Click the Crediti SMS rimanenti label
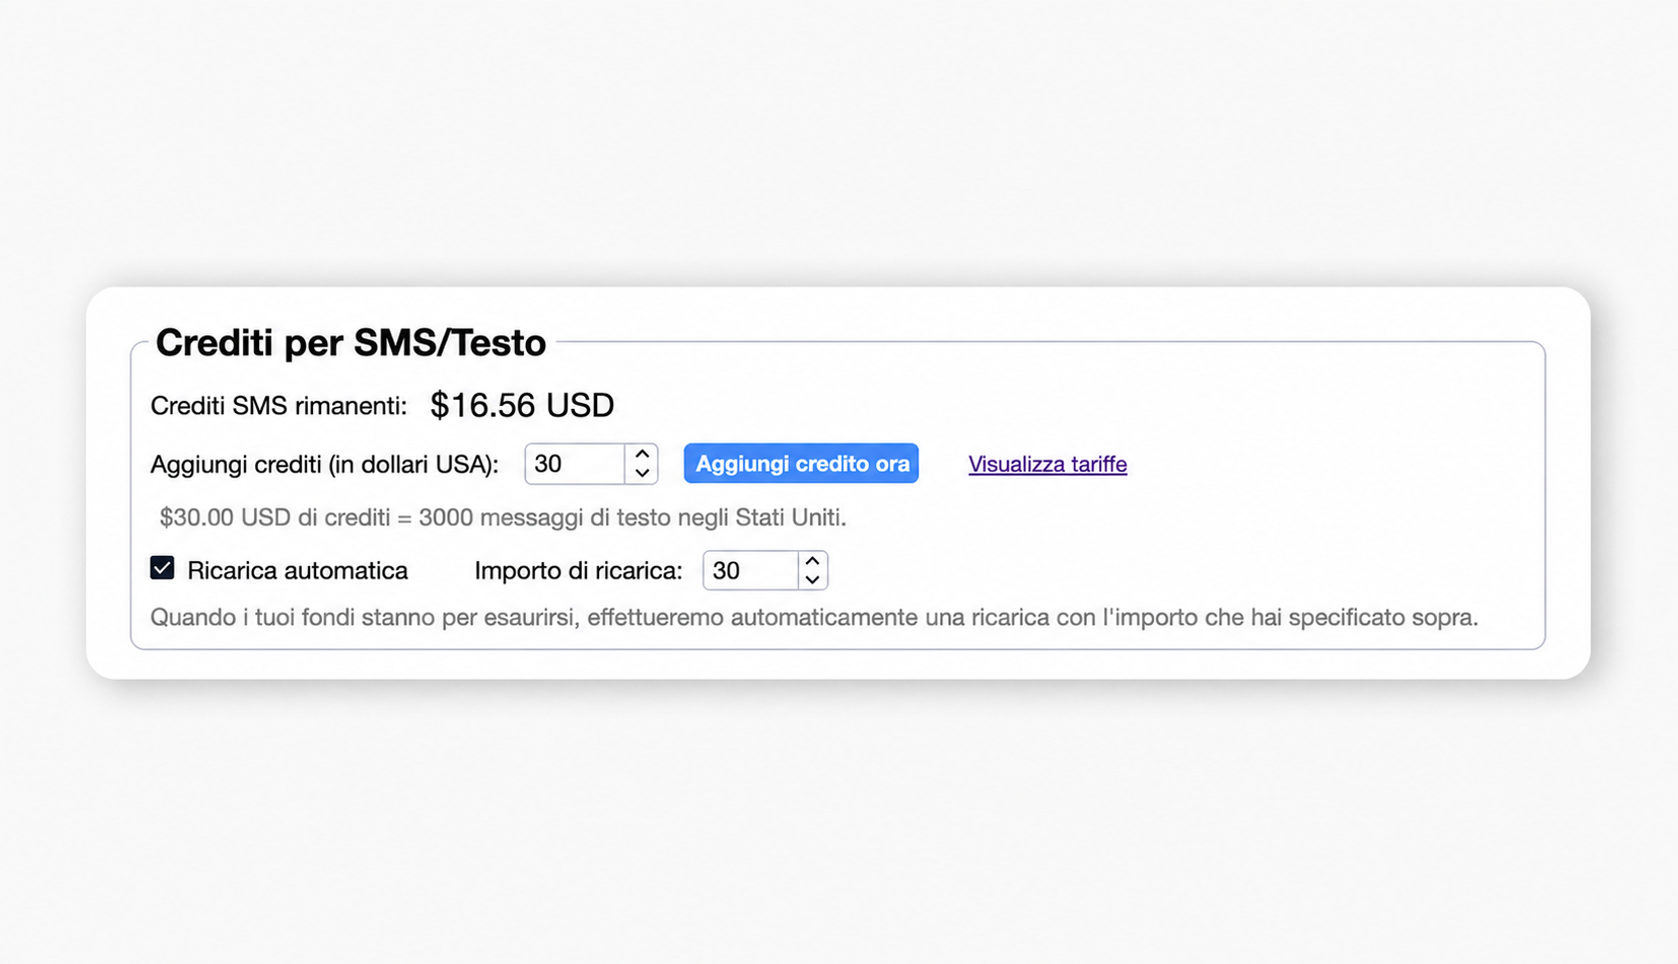Image resolution: width=1678 pixels, height=964 pixels. (279, 406)
